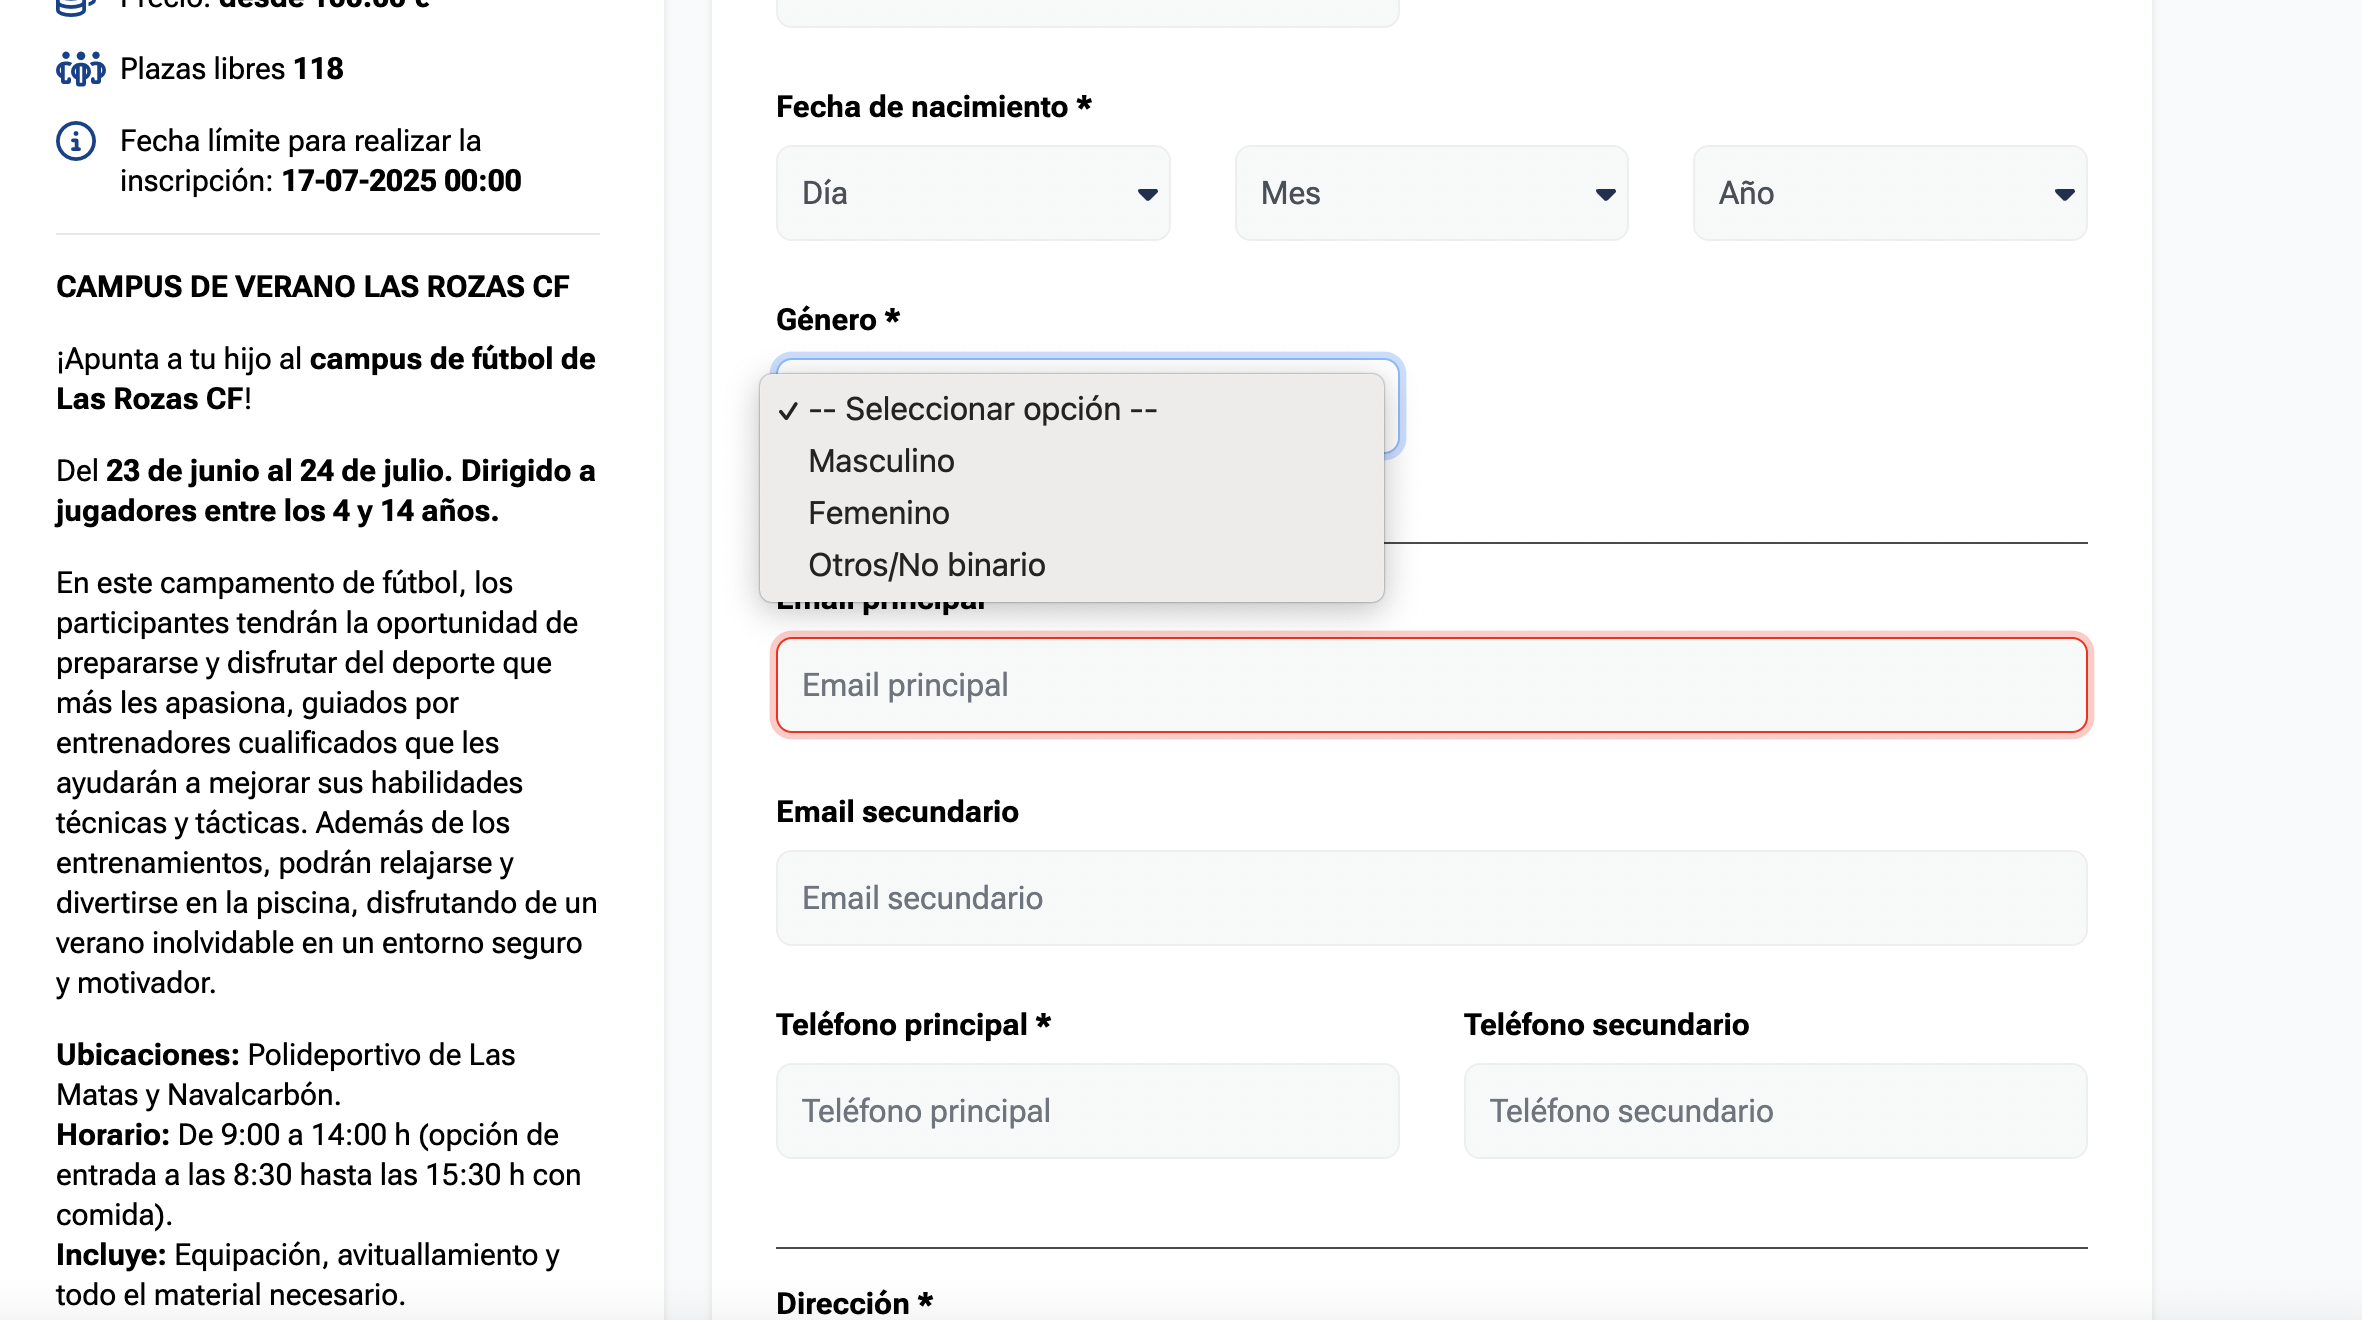The image size is (2362, 1320).
Task: Click the Año dropdown arrow icon
Action: [2064, 194]
